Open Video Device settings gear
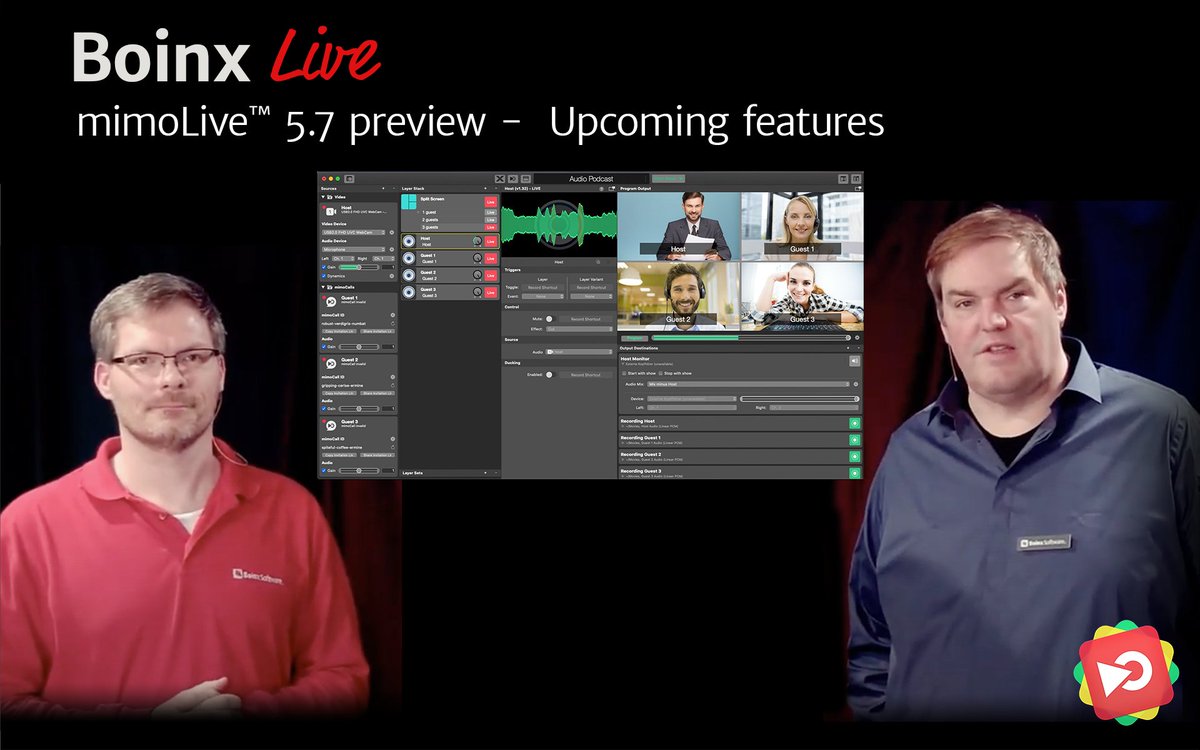The width and height of the screenshot is (1200, 750). pos(392,232)
